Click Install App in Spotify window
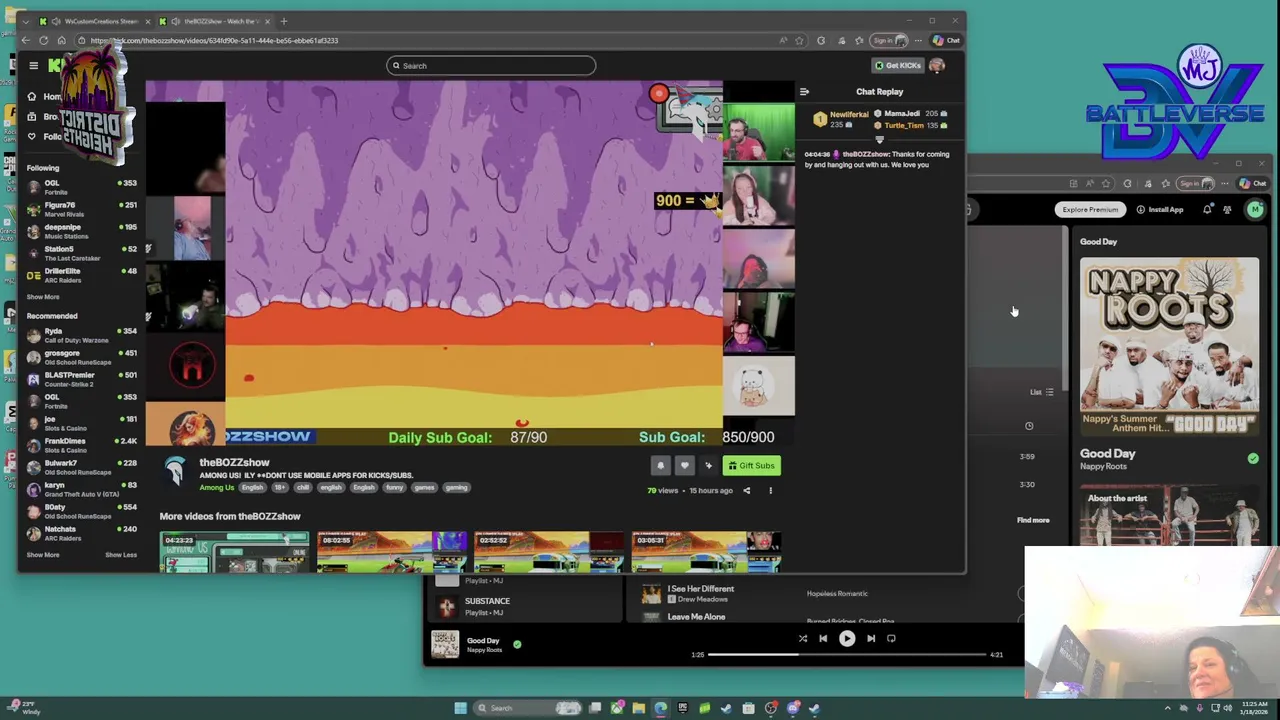The width and height of the screenshot is (1280, 720). tap(1160, 210)
